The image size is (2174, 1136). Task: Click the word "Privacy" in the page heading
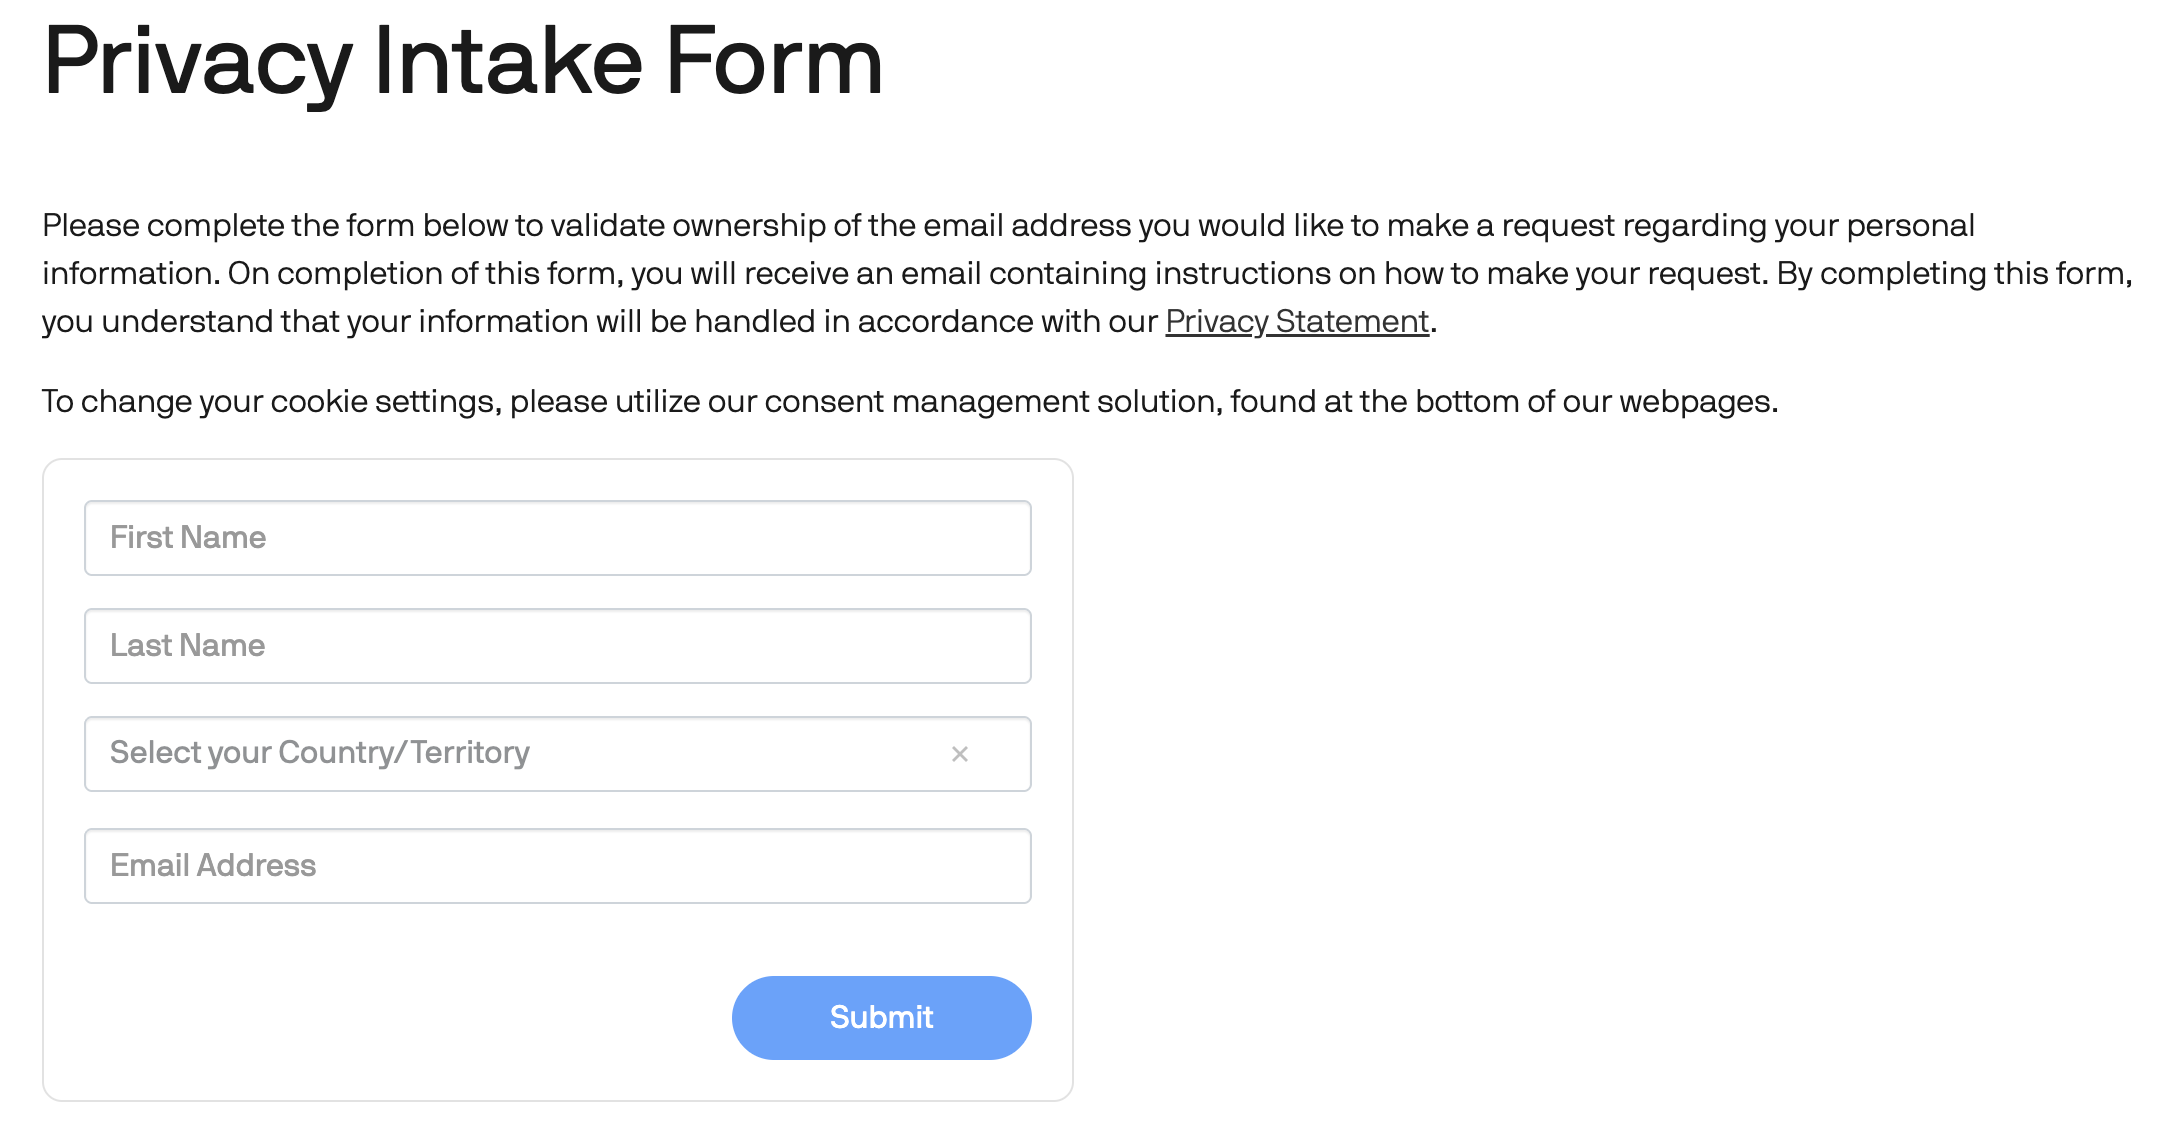pyautogui.click(x=197, y=62)
